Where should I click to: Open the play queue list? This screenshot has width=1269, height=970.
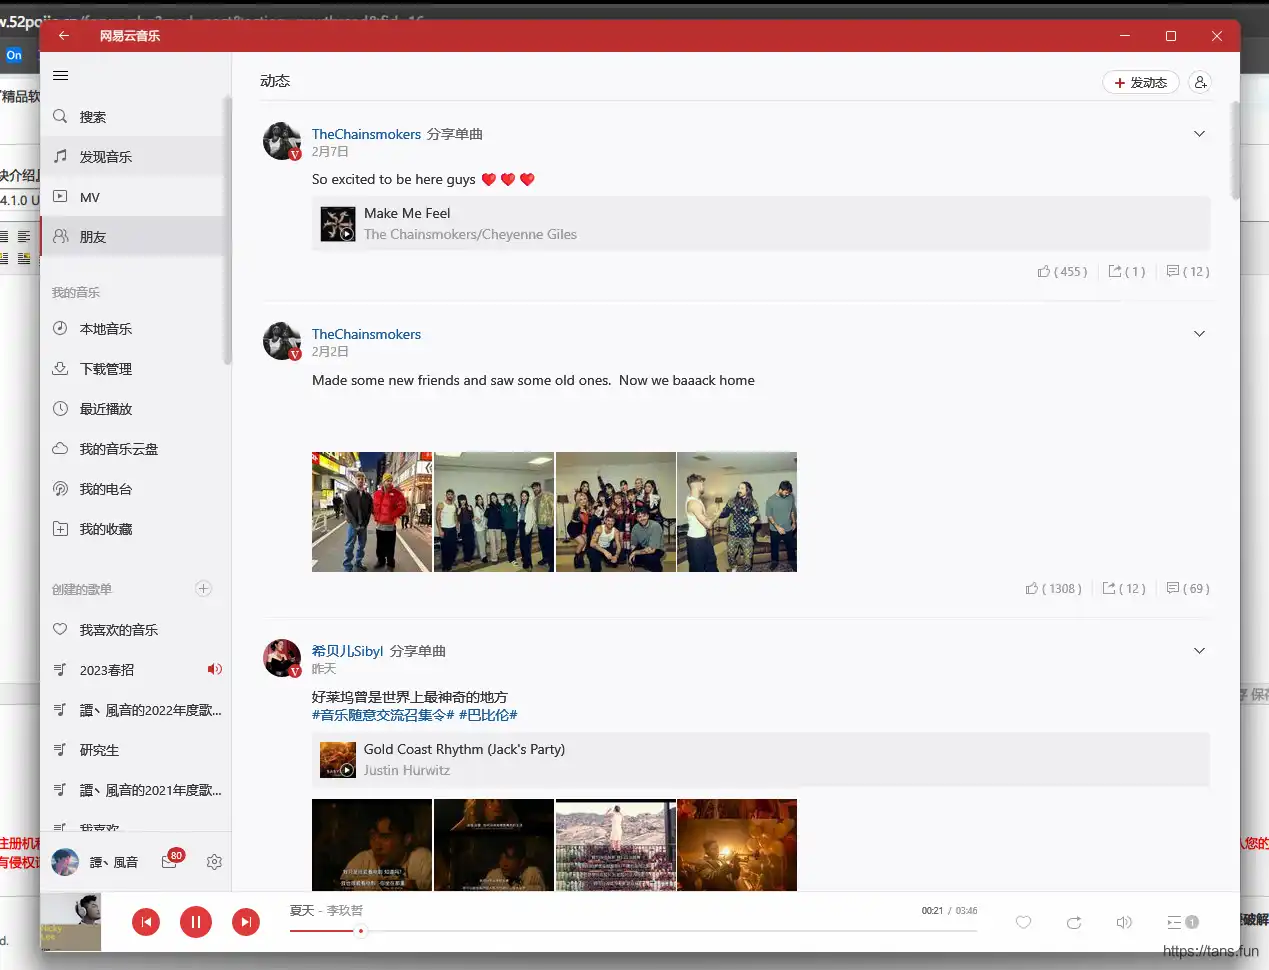pyautogui.click(x=1182, y=922)
